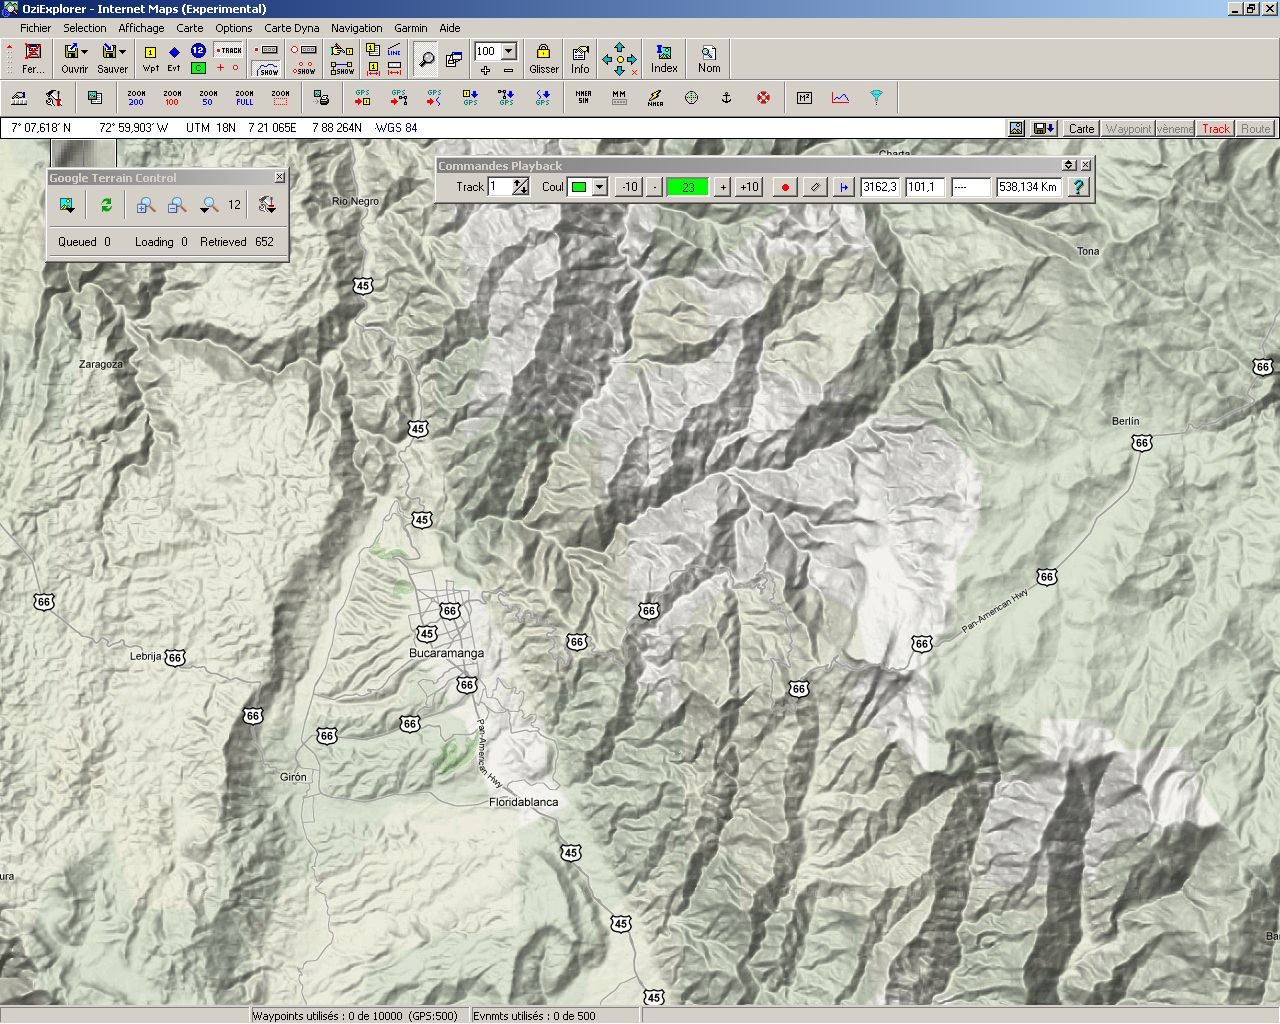Click the green track point indicator showing 23
This screenshot has height=1024, width=1280.
[688, 187]
